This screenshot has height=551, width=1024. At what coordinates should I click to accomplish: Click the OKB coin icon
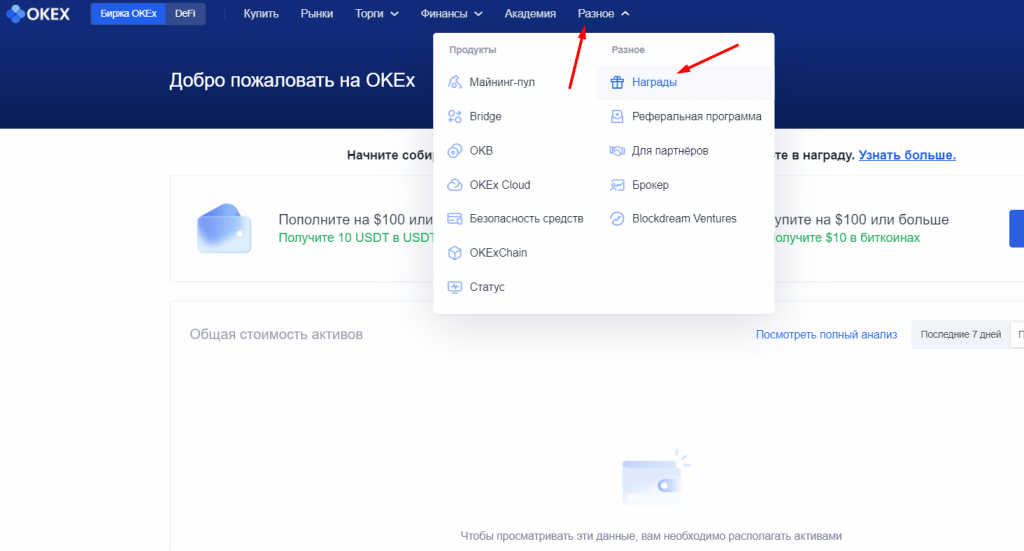tap(455, 151)
